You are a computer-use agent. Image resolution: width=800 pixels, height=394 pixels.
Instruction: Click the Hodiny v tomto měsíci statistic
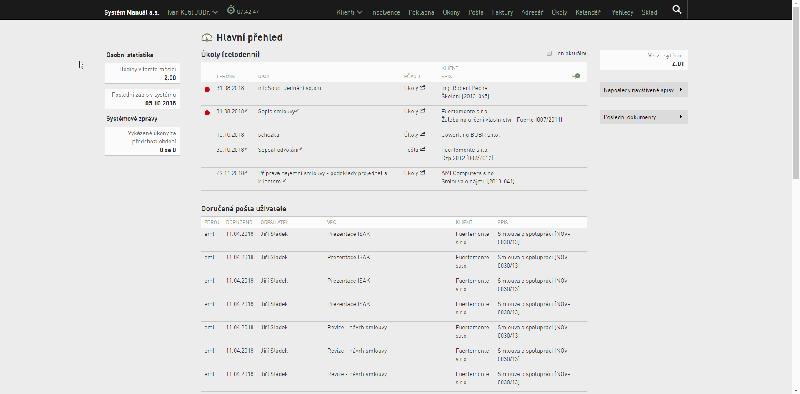click(142, 73)
